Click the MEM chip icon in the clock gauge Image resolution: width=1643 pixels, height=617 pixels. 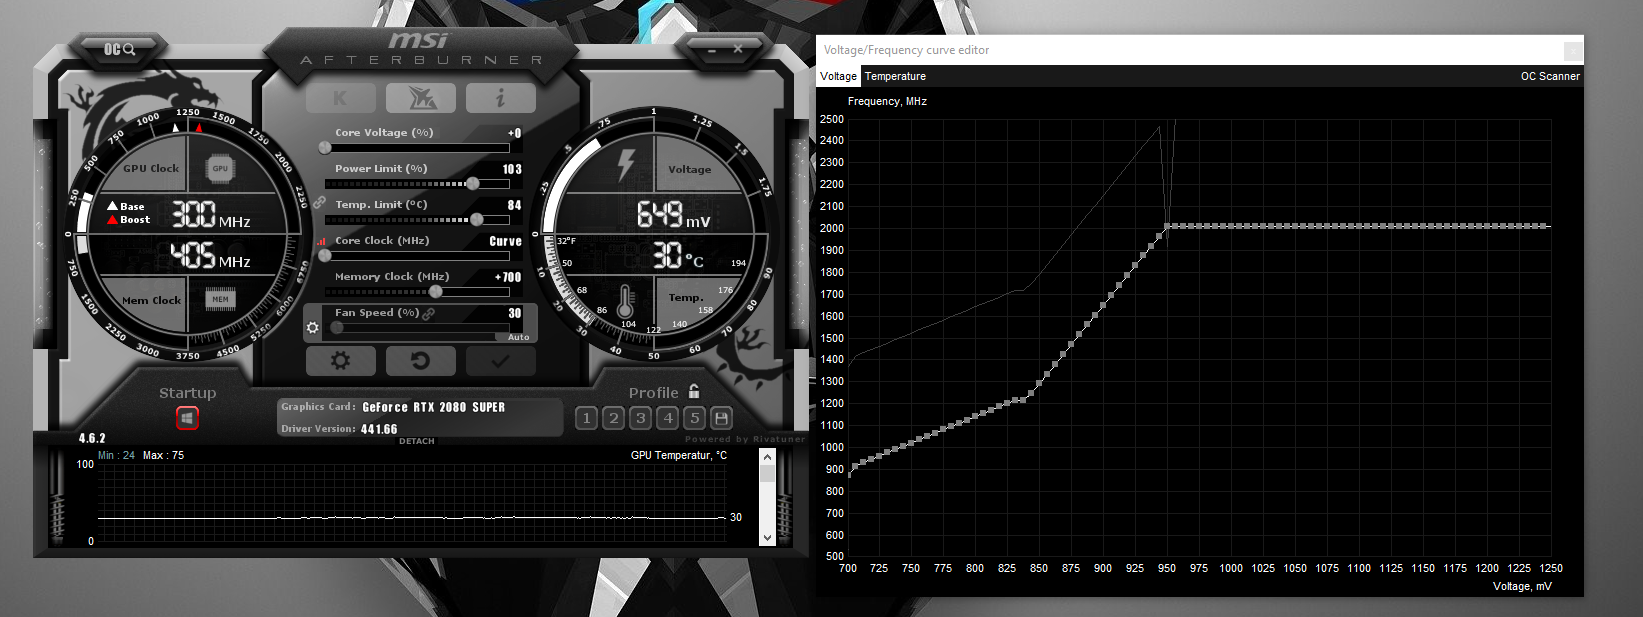220,299
